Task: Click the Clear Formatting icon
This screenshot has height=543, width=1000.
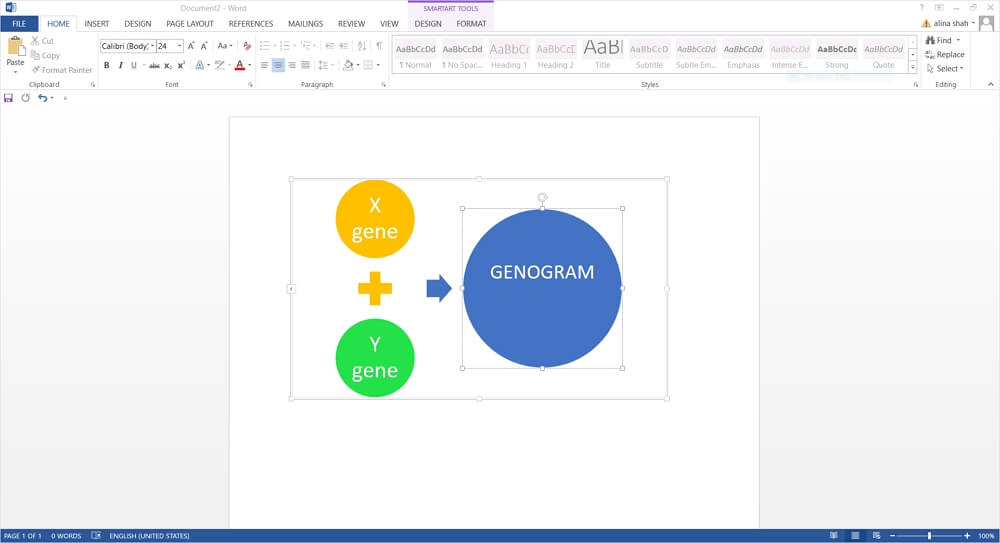Action: pos(247,46)
